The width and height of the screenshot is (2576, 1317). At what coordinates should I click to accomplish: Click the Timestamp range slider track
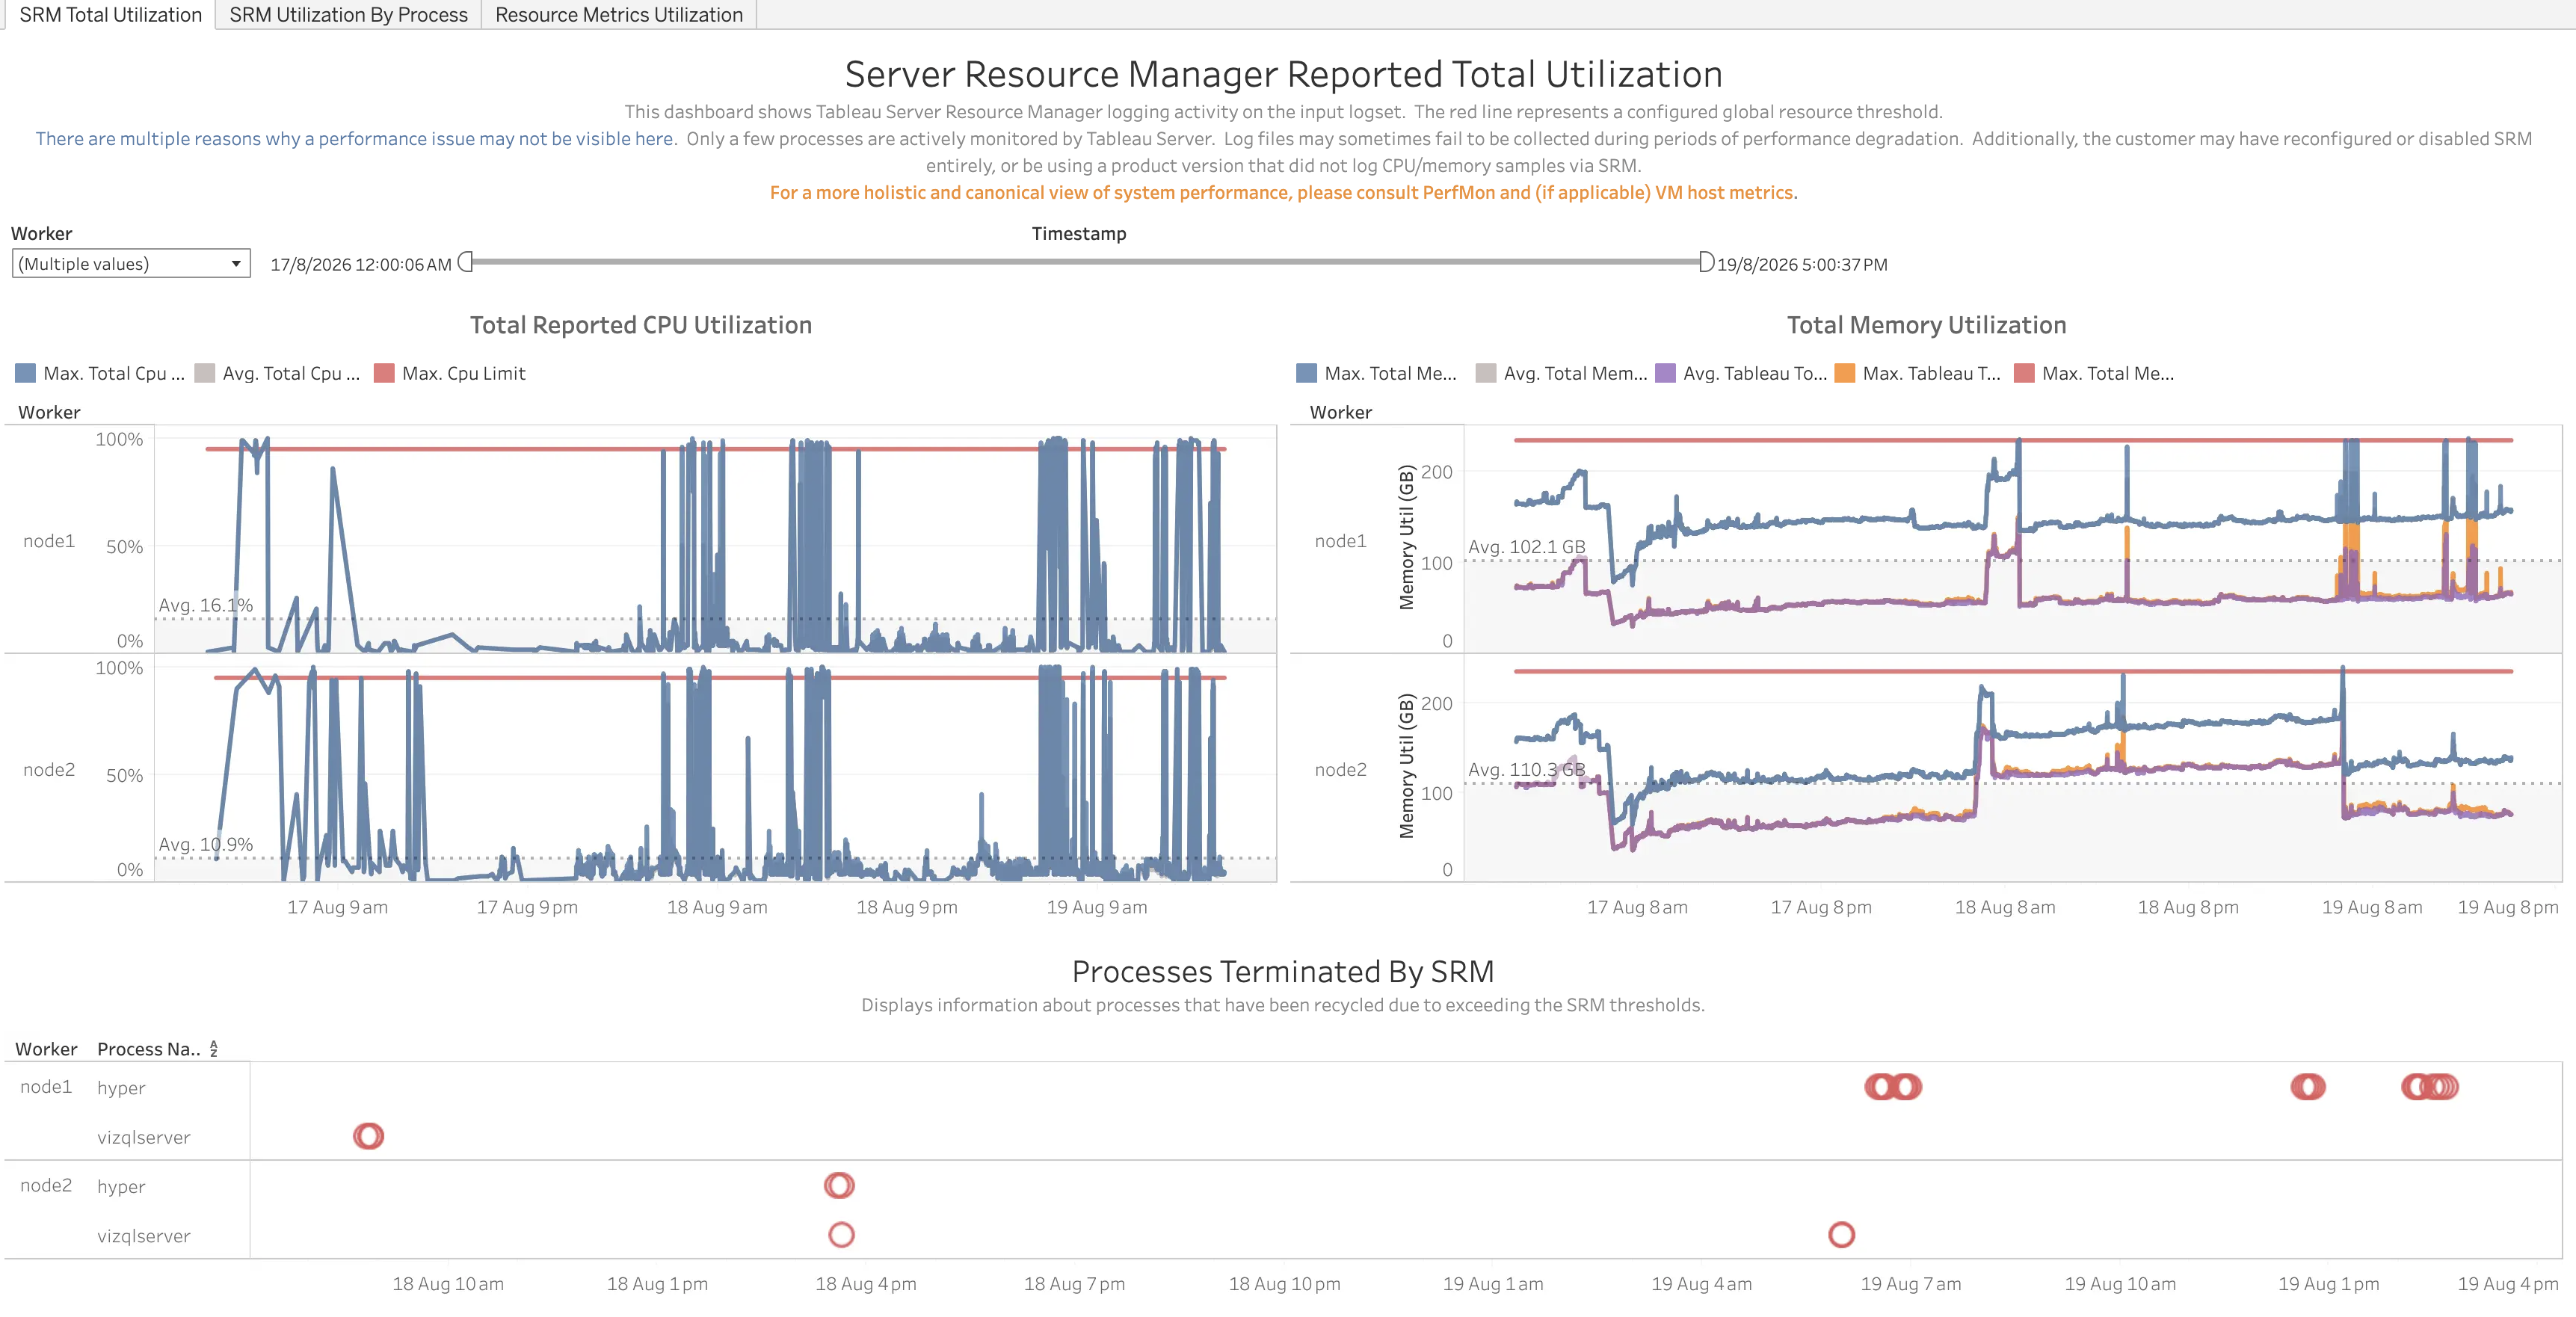click(x=1086, y=262)
